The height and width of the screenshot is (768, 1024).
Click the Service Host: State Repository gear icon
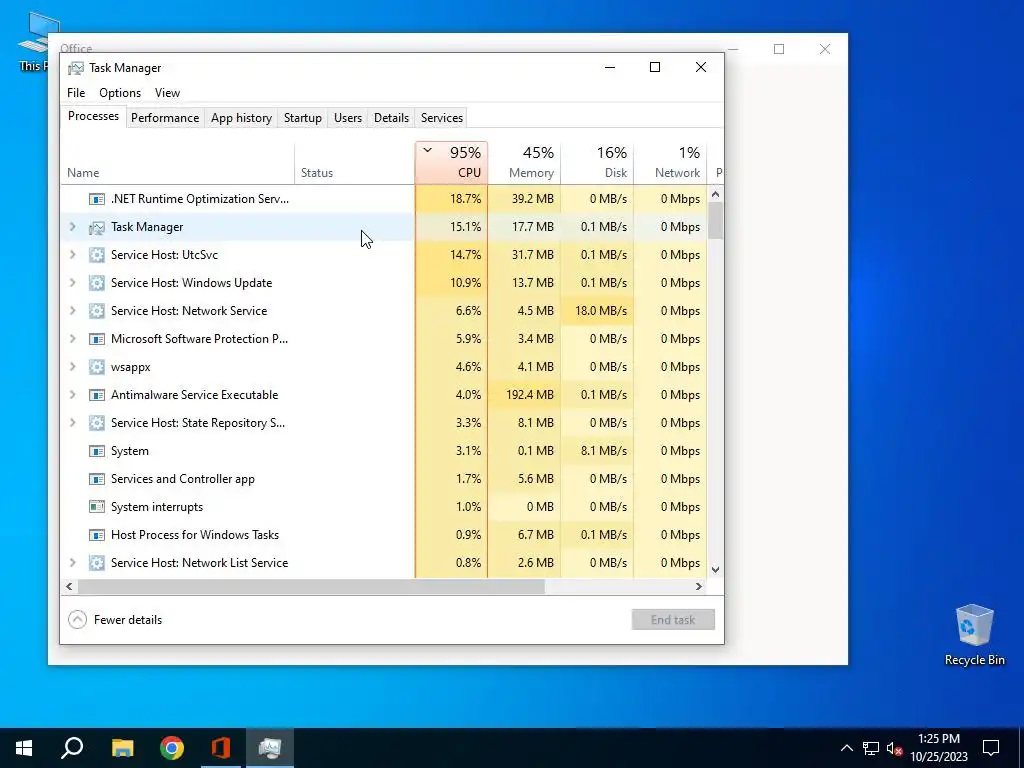coord(97,423)
